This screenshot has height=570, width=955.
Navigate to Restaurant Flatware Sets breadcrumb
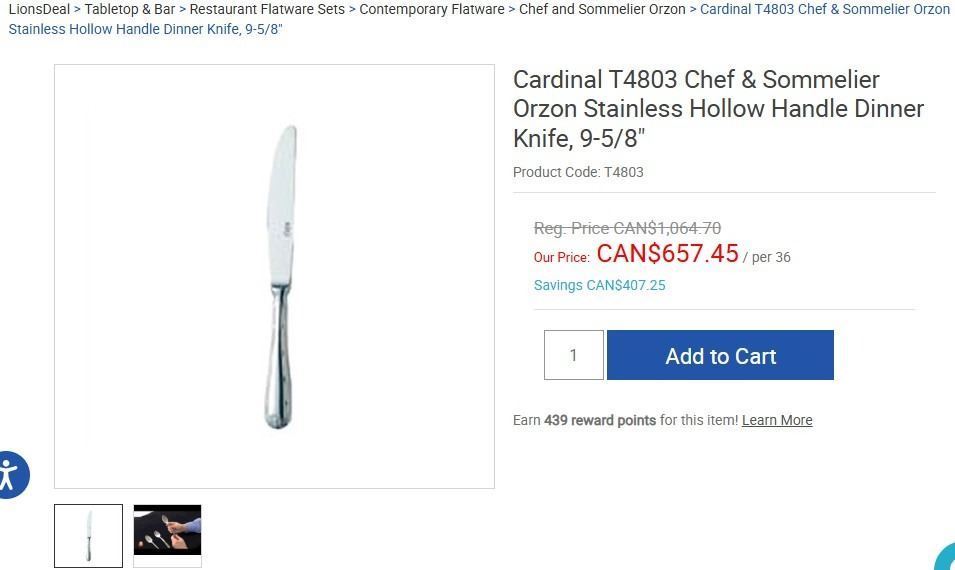(267, 9)
